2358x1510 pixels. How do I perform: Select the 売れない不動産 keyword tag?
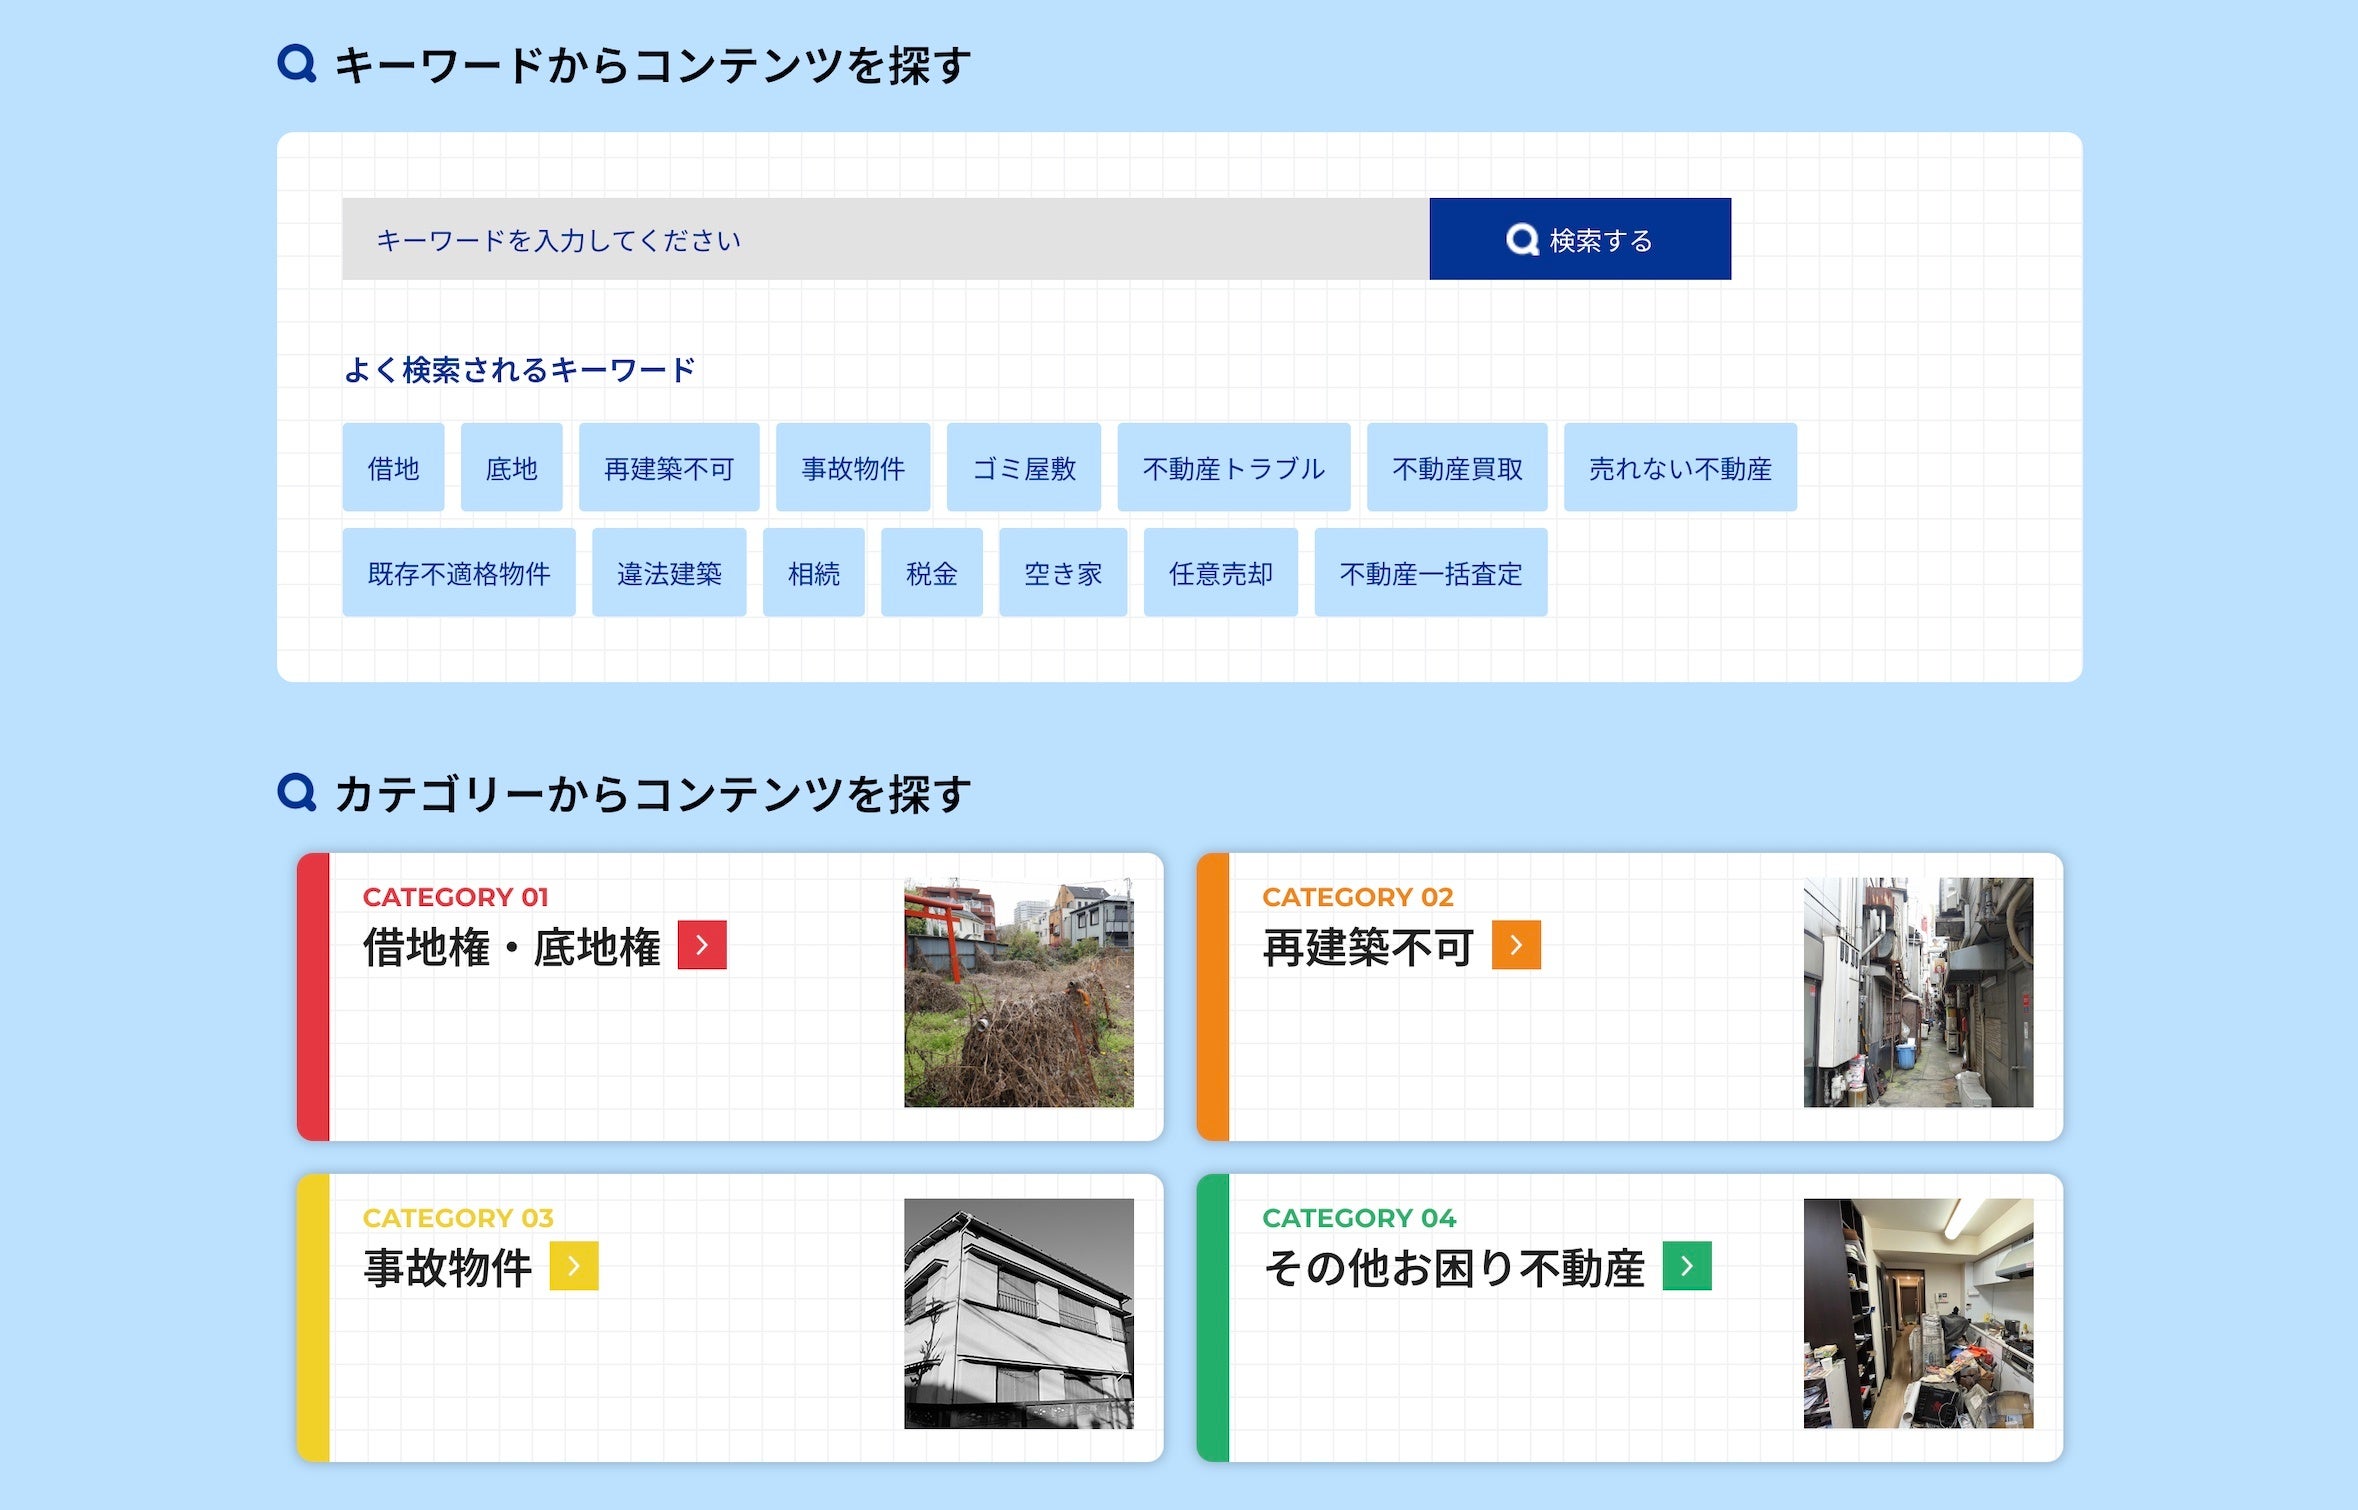(1679, 468)
